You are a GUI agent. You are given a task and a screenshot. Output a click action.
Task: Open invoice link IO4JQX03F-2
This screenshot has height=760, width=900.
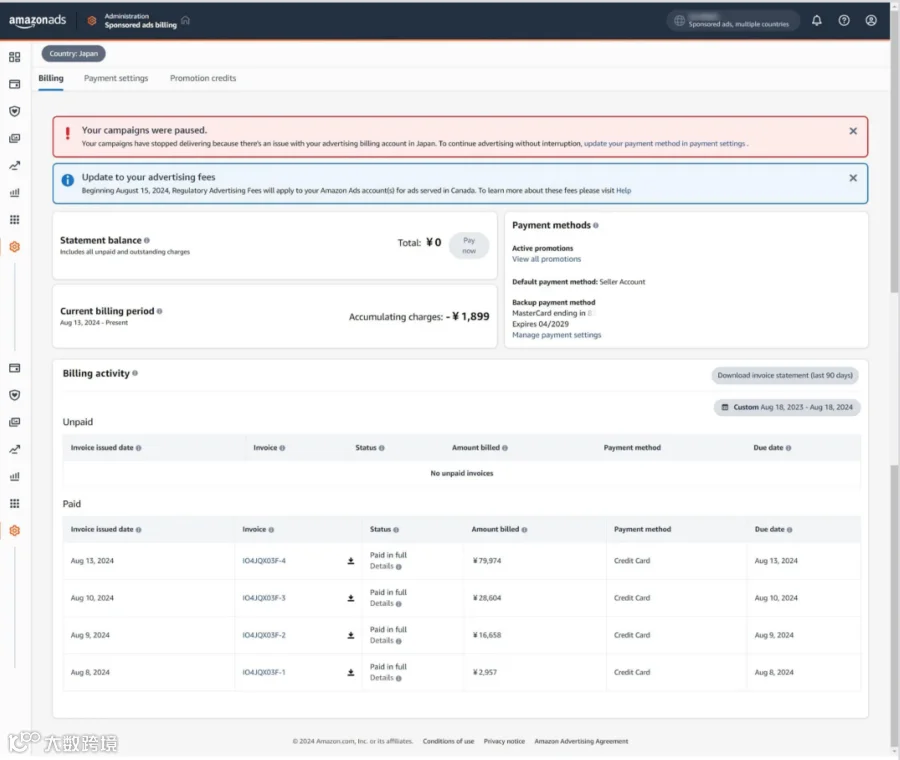pyautogui.click(x=263, y=635)
